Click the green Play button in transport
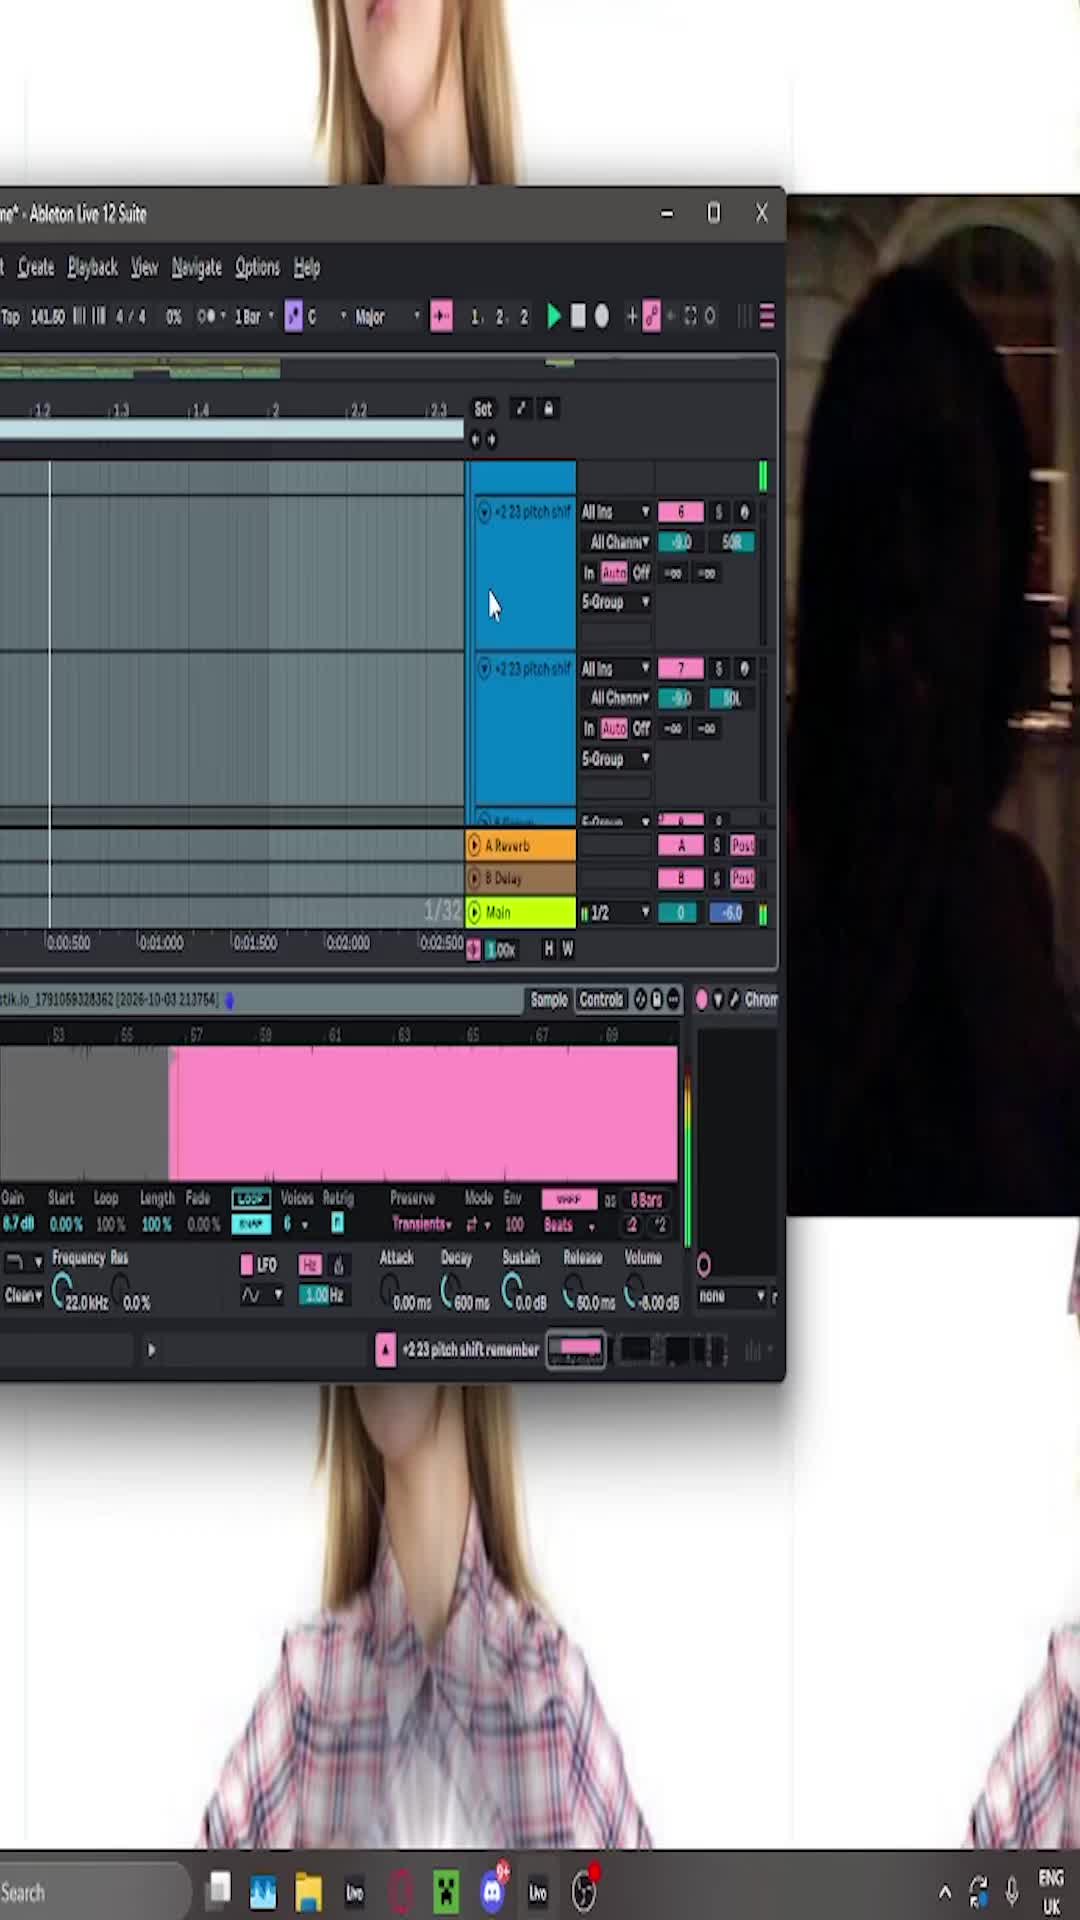This screenshot has width=1080, height=1920. [x=553, y=317]
